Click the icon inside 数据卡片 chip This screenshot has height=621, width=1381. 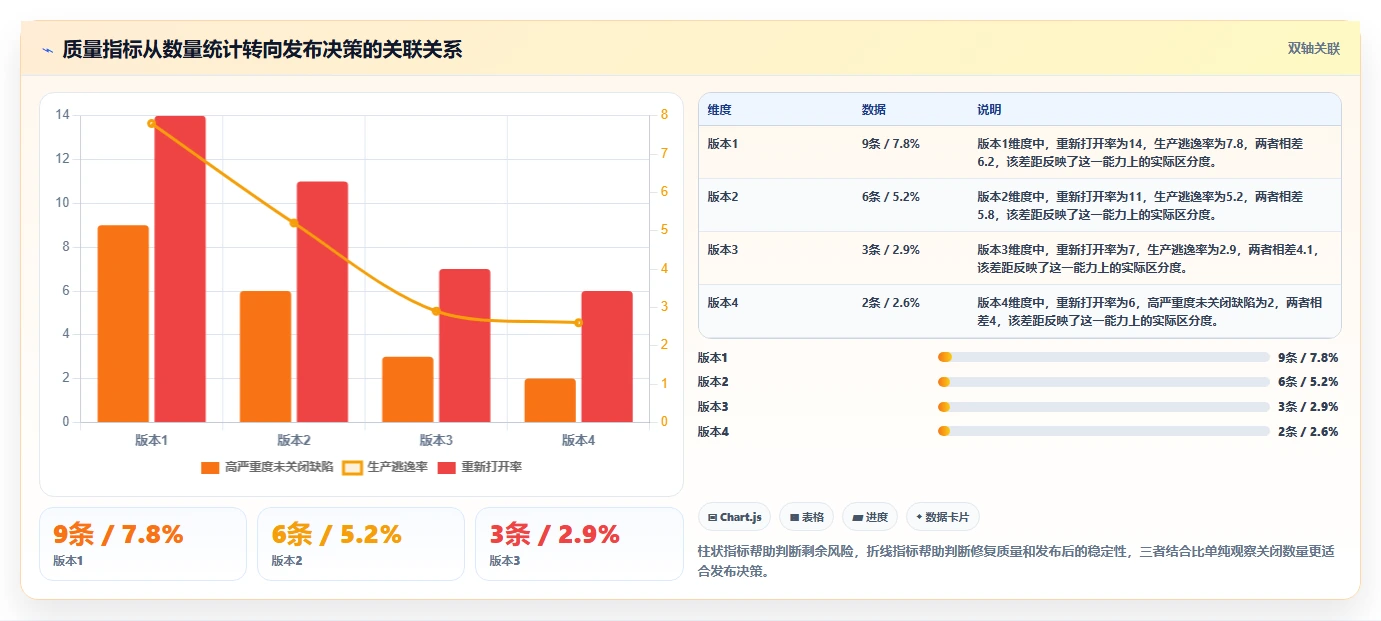(919, 518)
